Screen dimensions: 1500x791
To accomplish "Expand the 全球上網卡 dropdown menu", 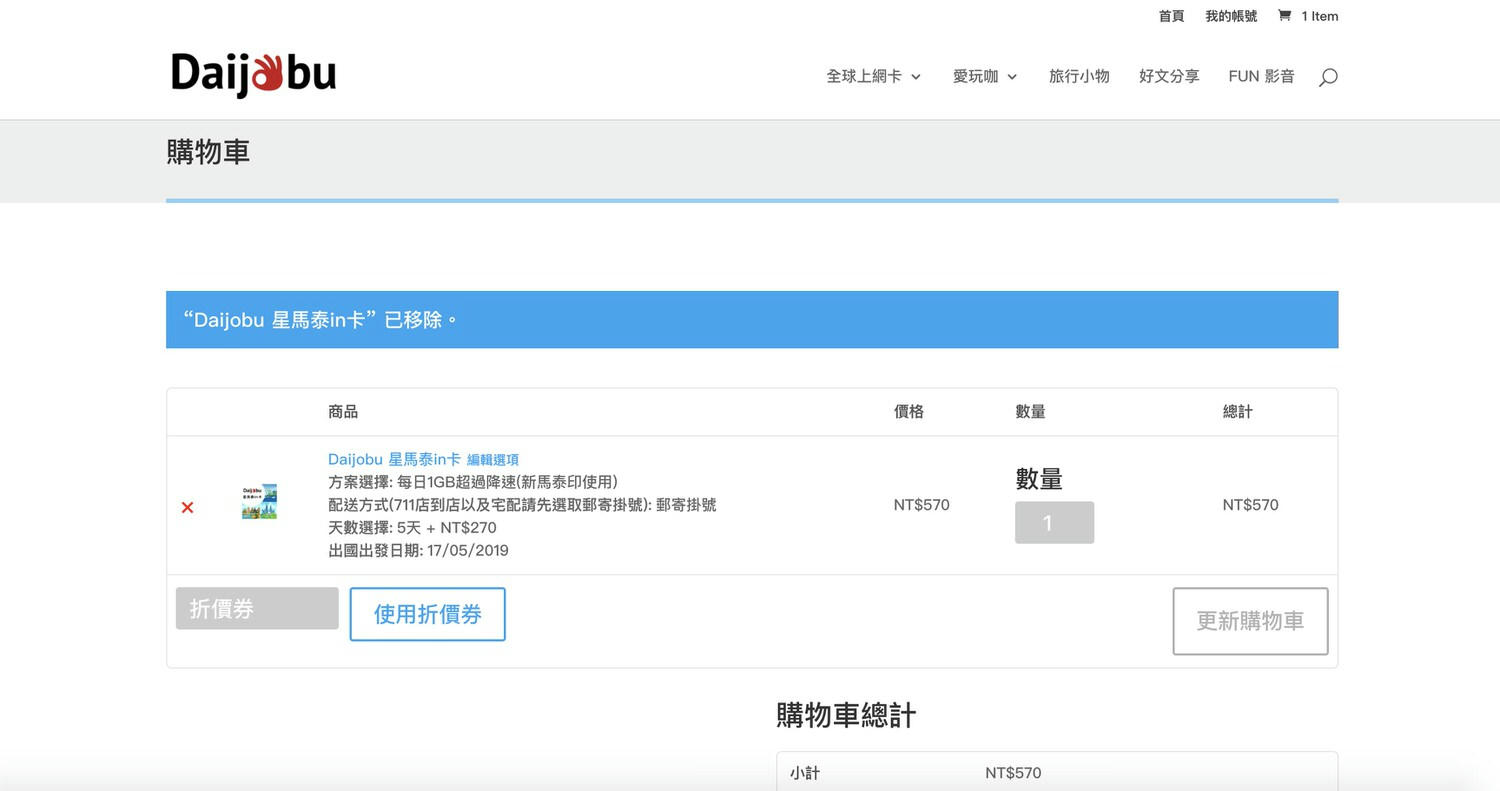I will pyautogui.click(x=873, y=76).
